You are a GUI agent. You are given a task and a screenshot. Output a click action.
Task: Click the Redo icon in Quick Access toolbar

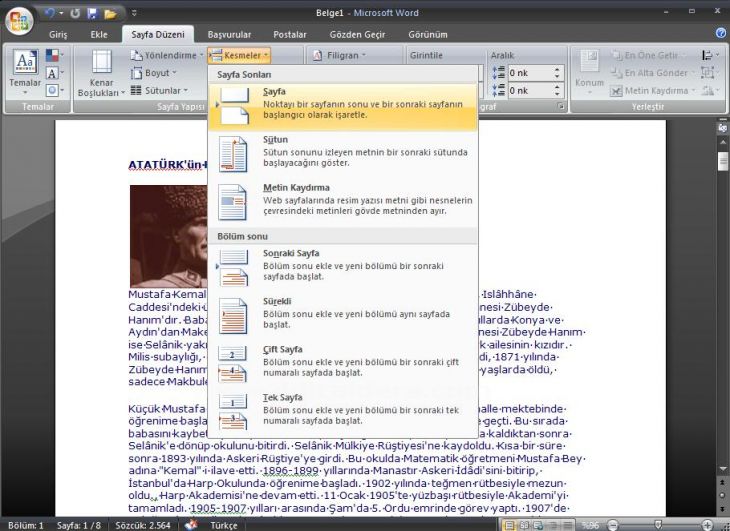pyautogui.click(x=75, y=13)
